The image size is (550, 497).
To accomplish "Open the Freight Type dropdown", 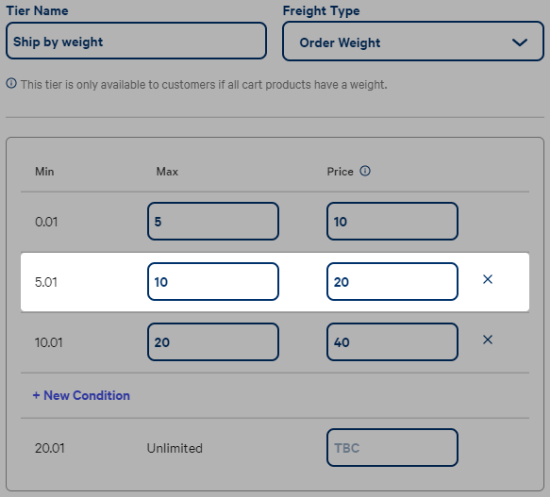I will [413, 41].
